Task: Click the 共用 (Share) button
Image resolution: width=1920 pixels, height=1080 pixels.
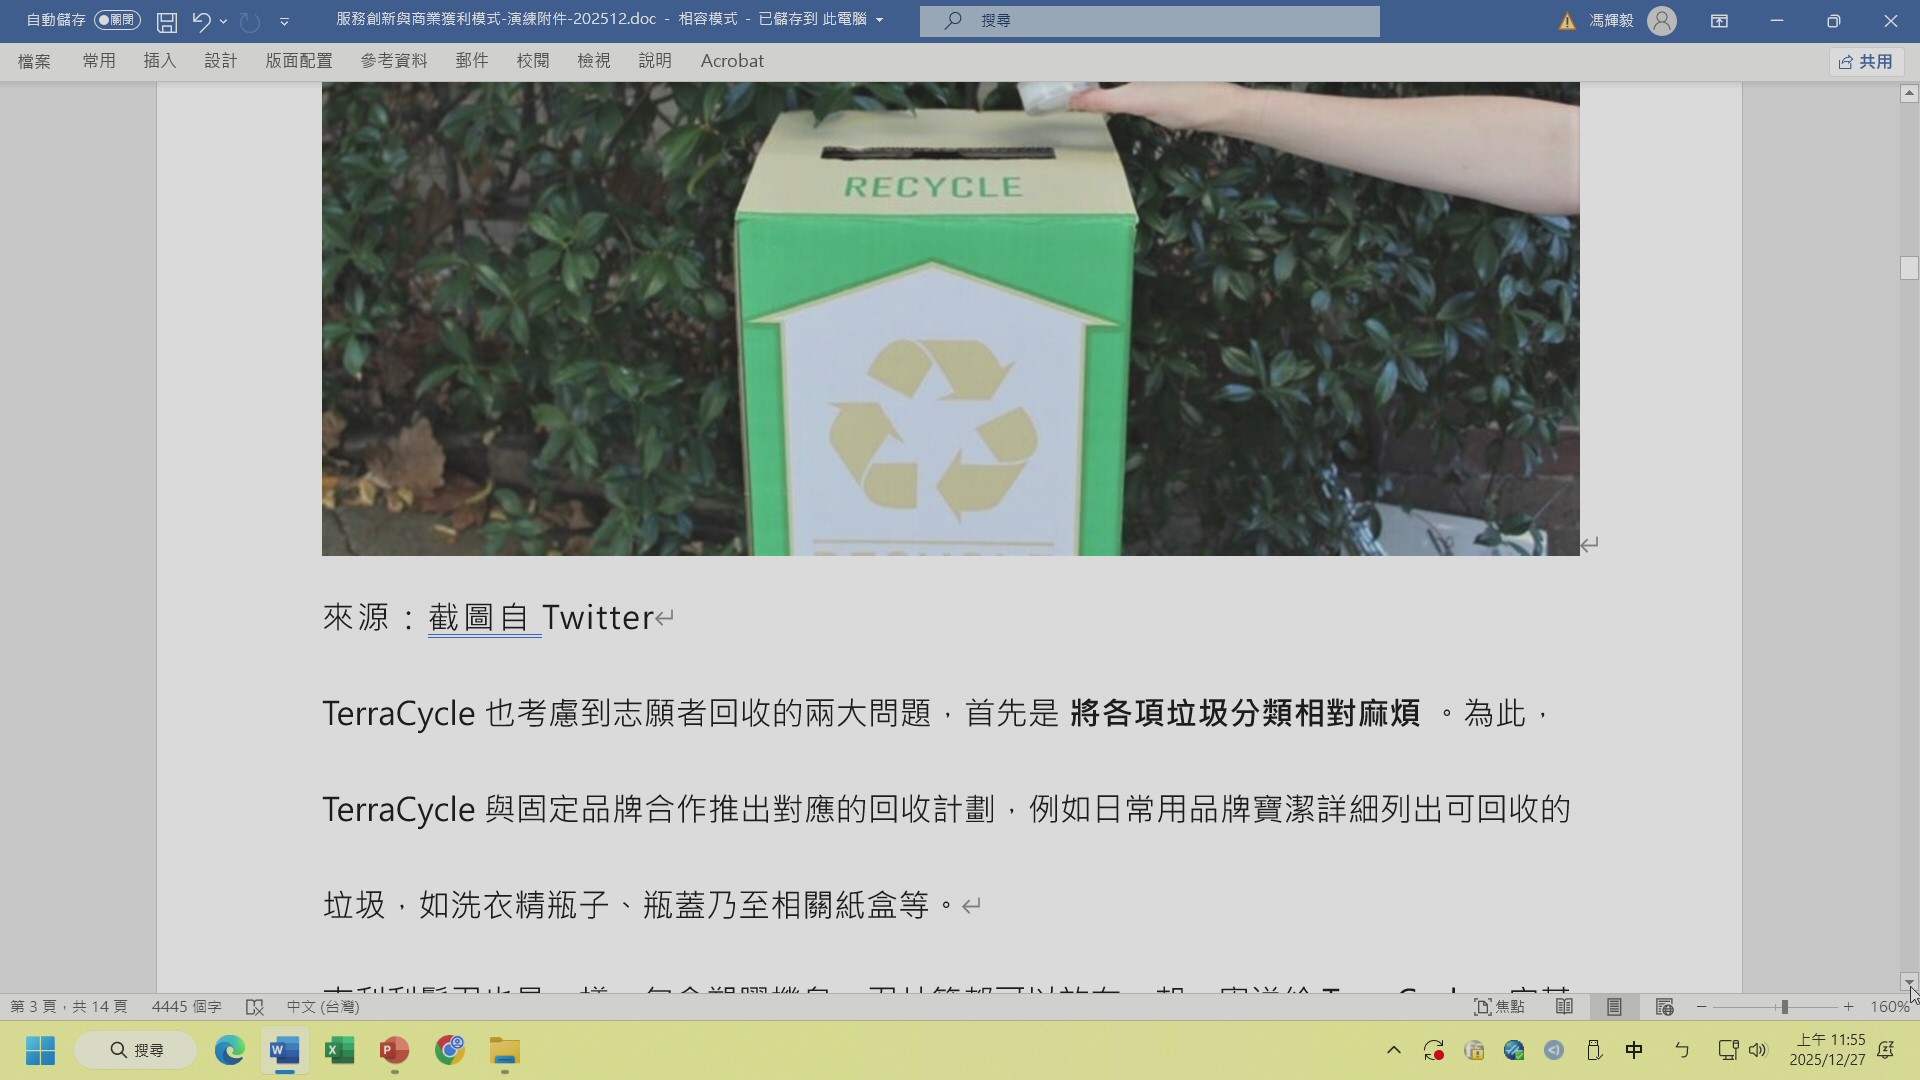Action: [x=1866, y=62]
